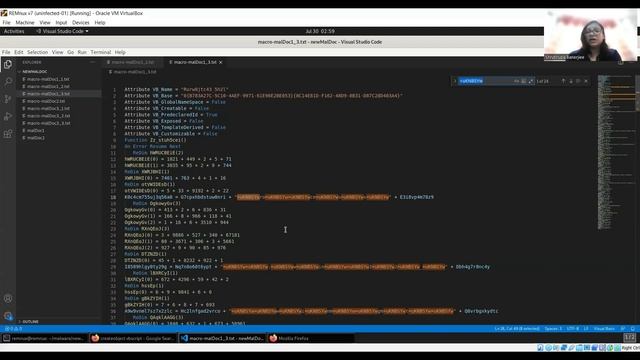640x360 pixels.
Task: Click the editor minimap
Action: (x=616, y=151)
